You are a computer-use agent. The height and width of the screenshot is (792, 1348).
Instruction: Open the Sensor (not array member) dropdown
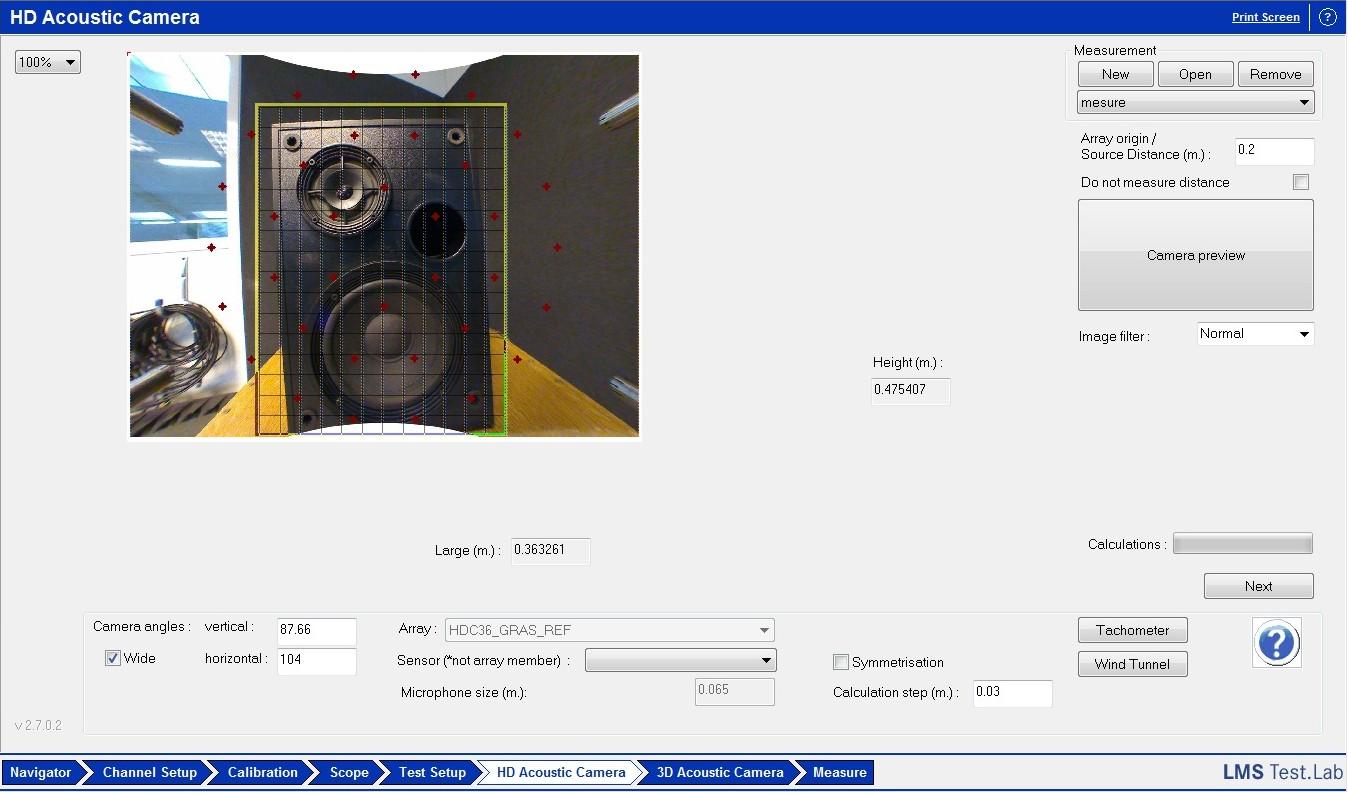point(681,660)
